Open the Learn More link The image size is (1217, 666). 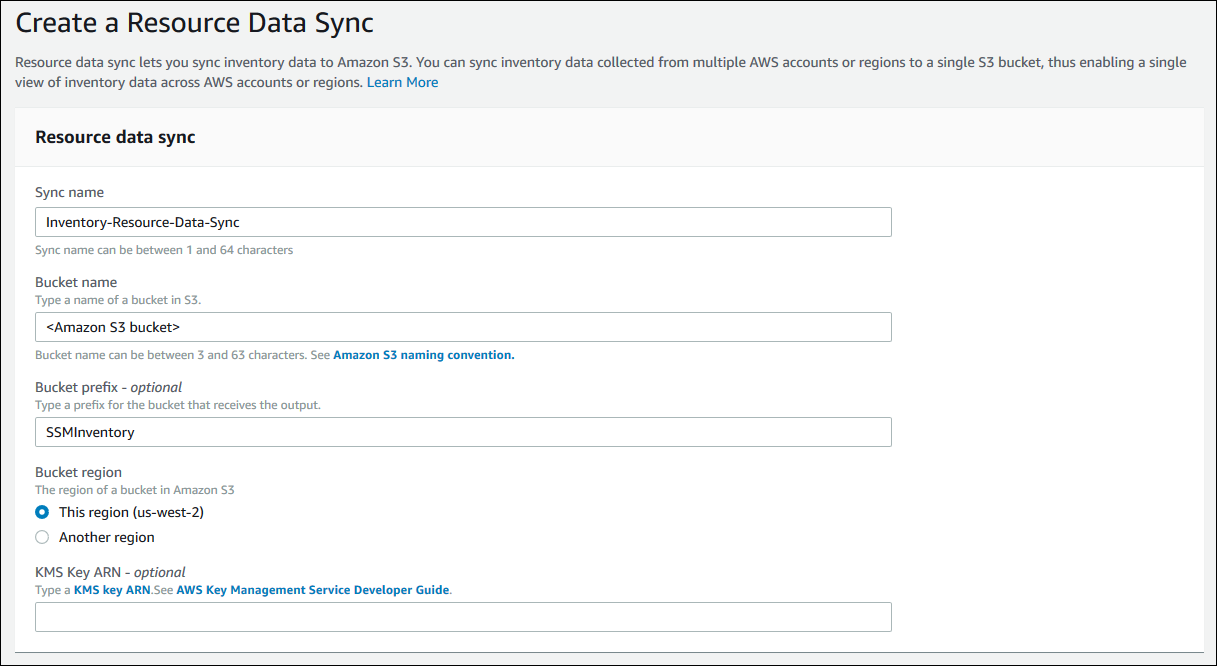[x=402, y=82]
